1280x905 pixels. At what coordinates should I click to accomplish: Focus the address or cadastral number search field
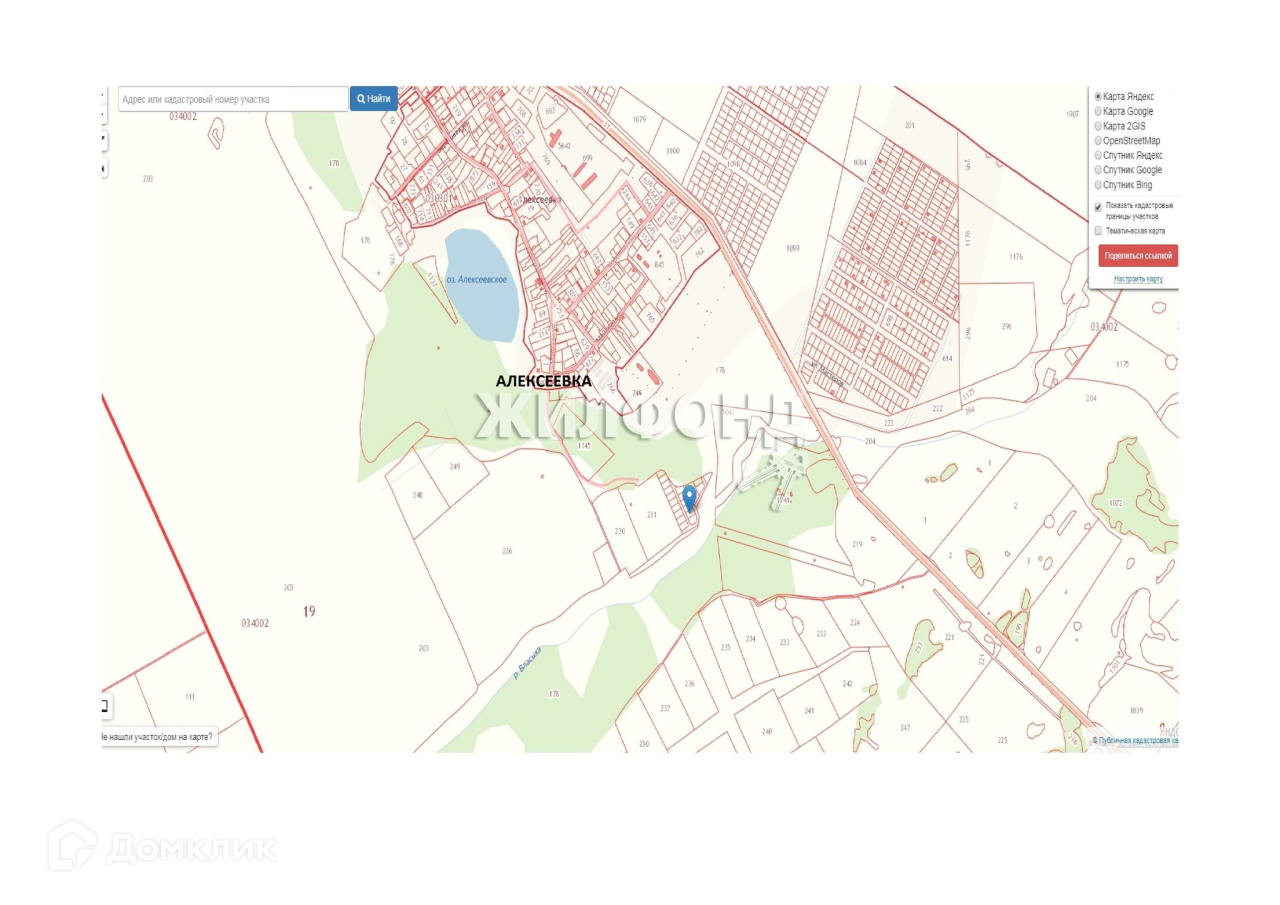point(233,99)
